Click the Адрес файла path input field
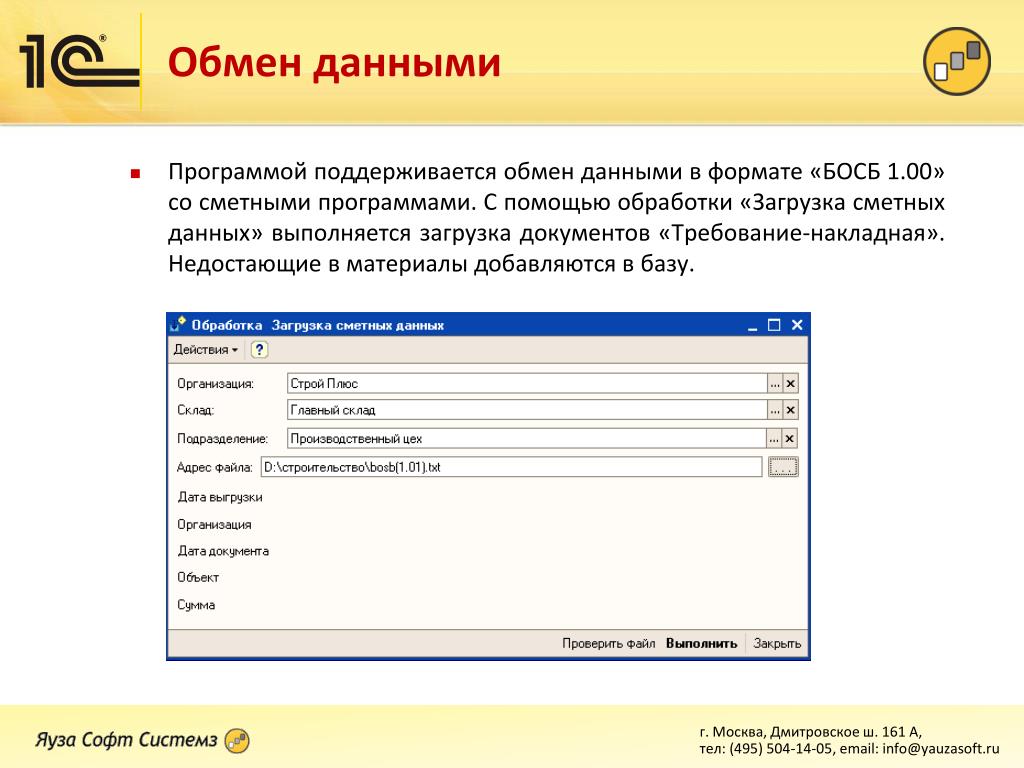The image size is (1024, 768). [x=511, y=467]
